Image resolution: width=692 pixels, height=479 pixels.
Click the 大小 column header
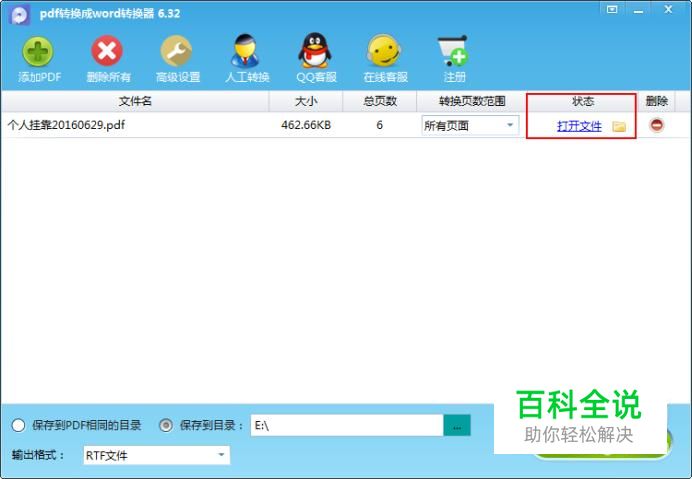click(306, 102)
